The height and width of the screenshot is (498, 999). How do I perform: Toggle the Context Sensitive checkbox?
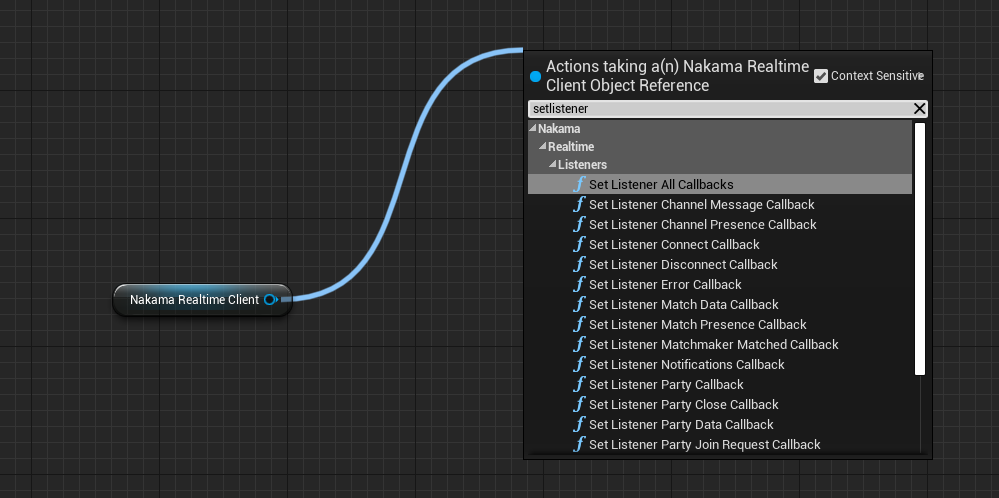pyautogui.click(x=821, y=76)
